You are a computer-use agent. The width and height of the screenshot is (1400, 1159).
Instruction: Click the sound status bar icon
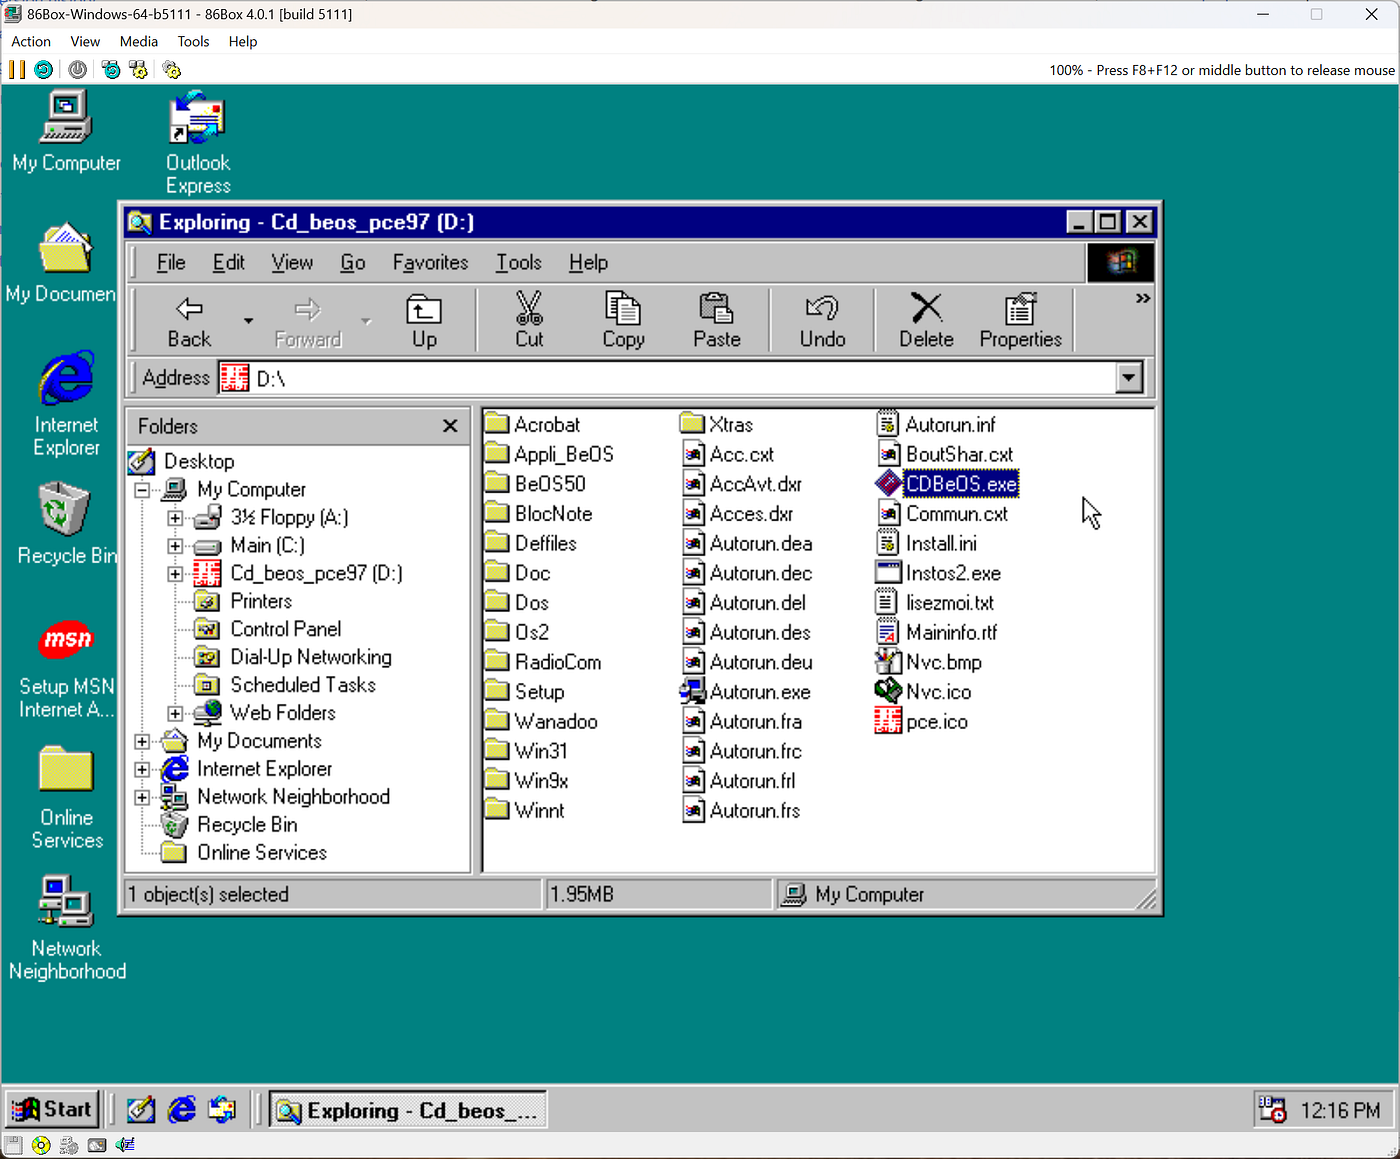coord(124,1144)
